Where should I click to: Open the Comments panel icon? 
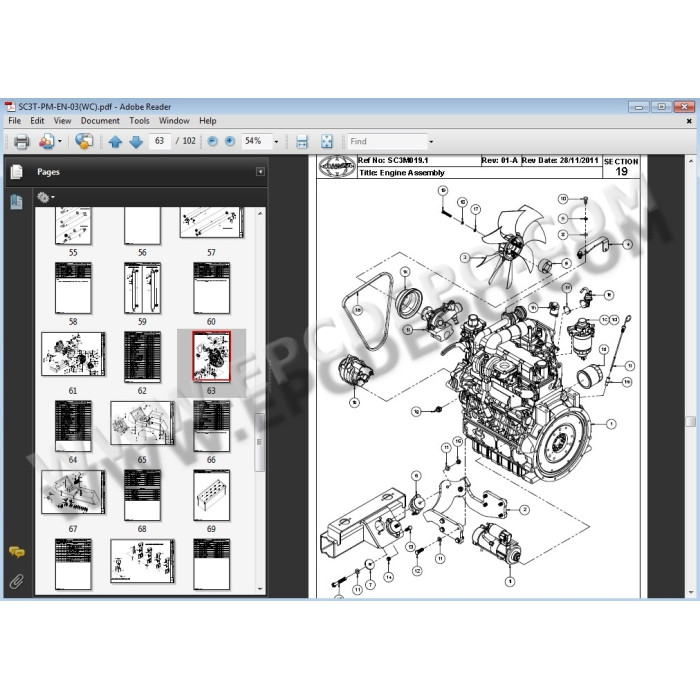[17, 552]
